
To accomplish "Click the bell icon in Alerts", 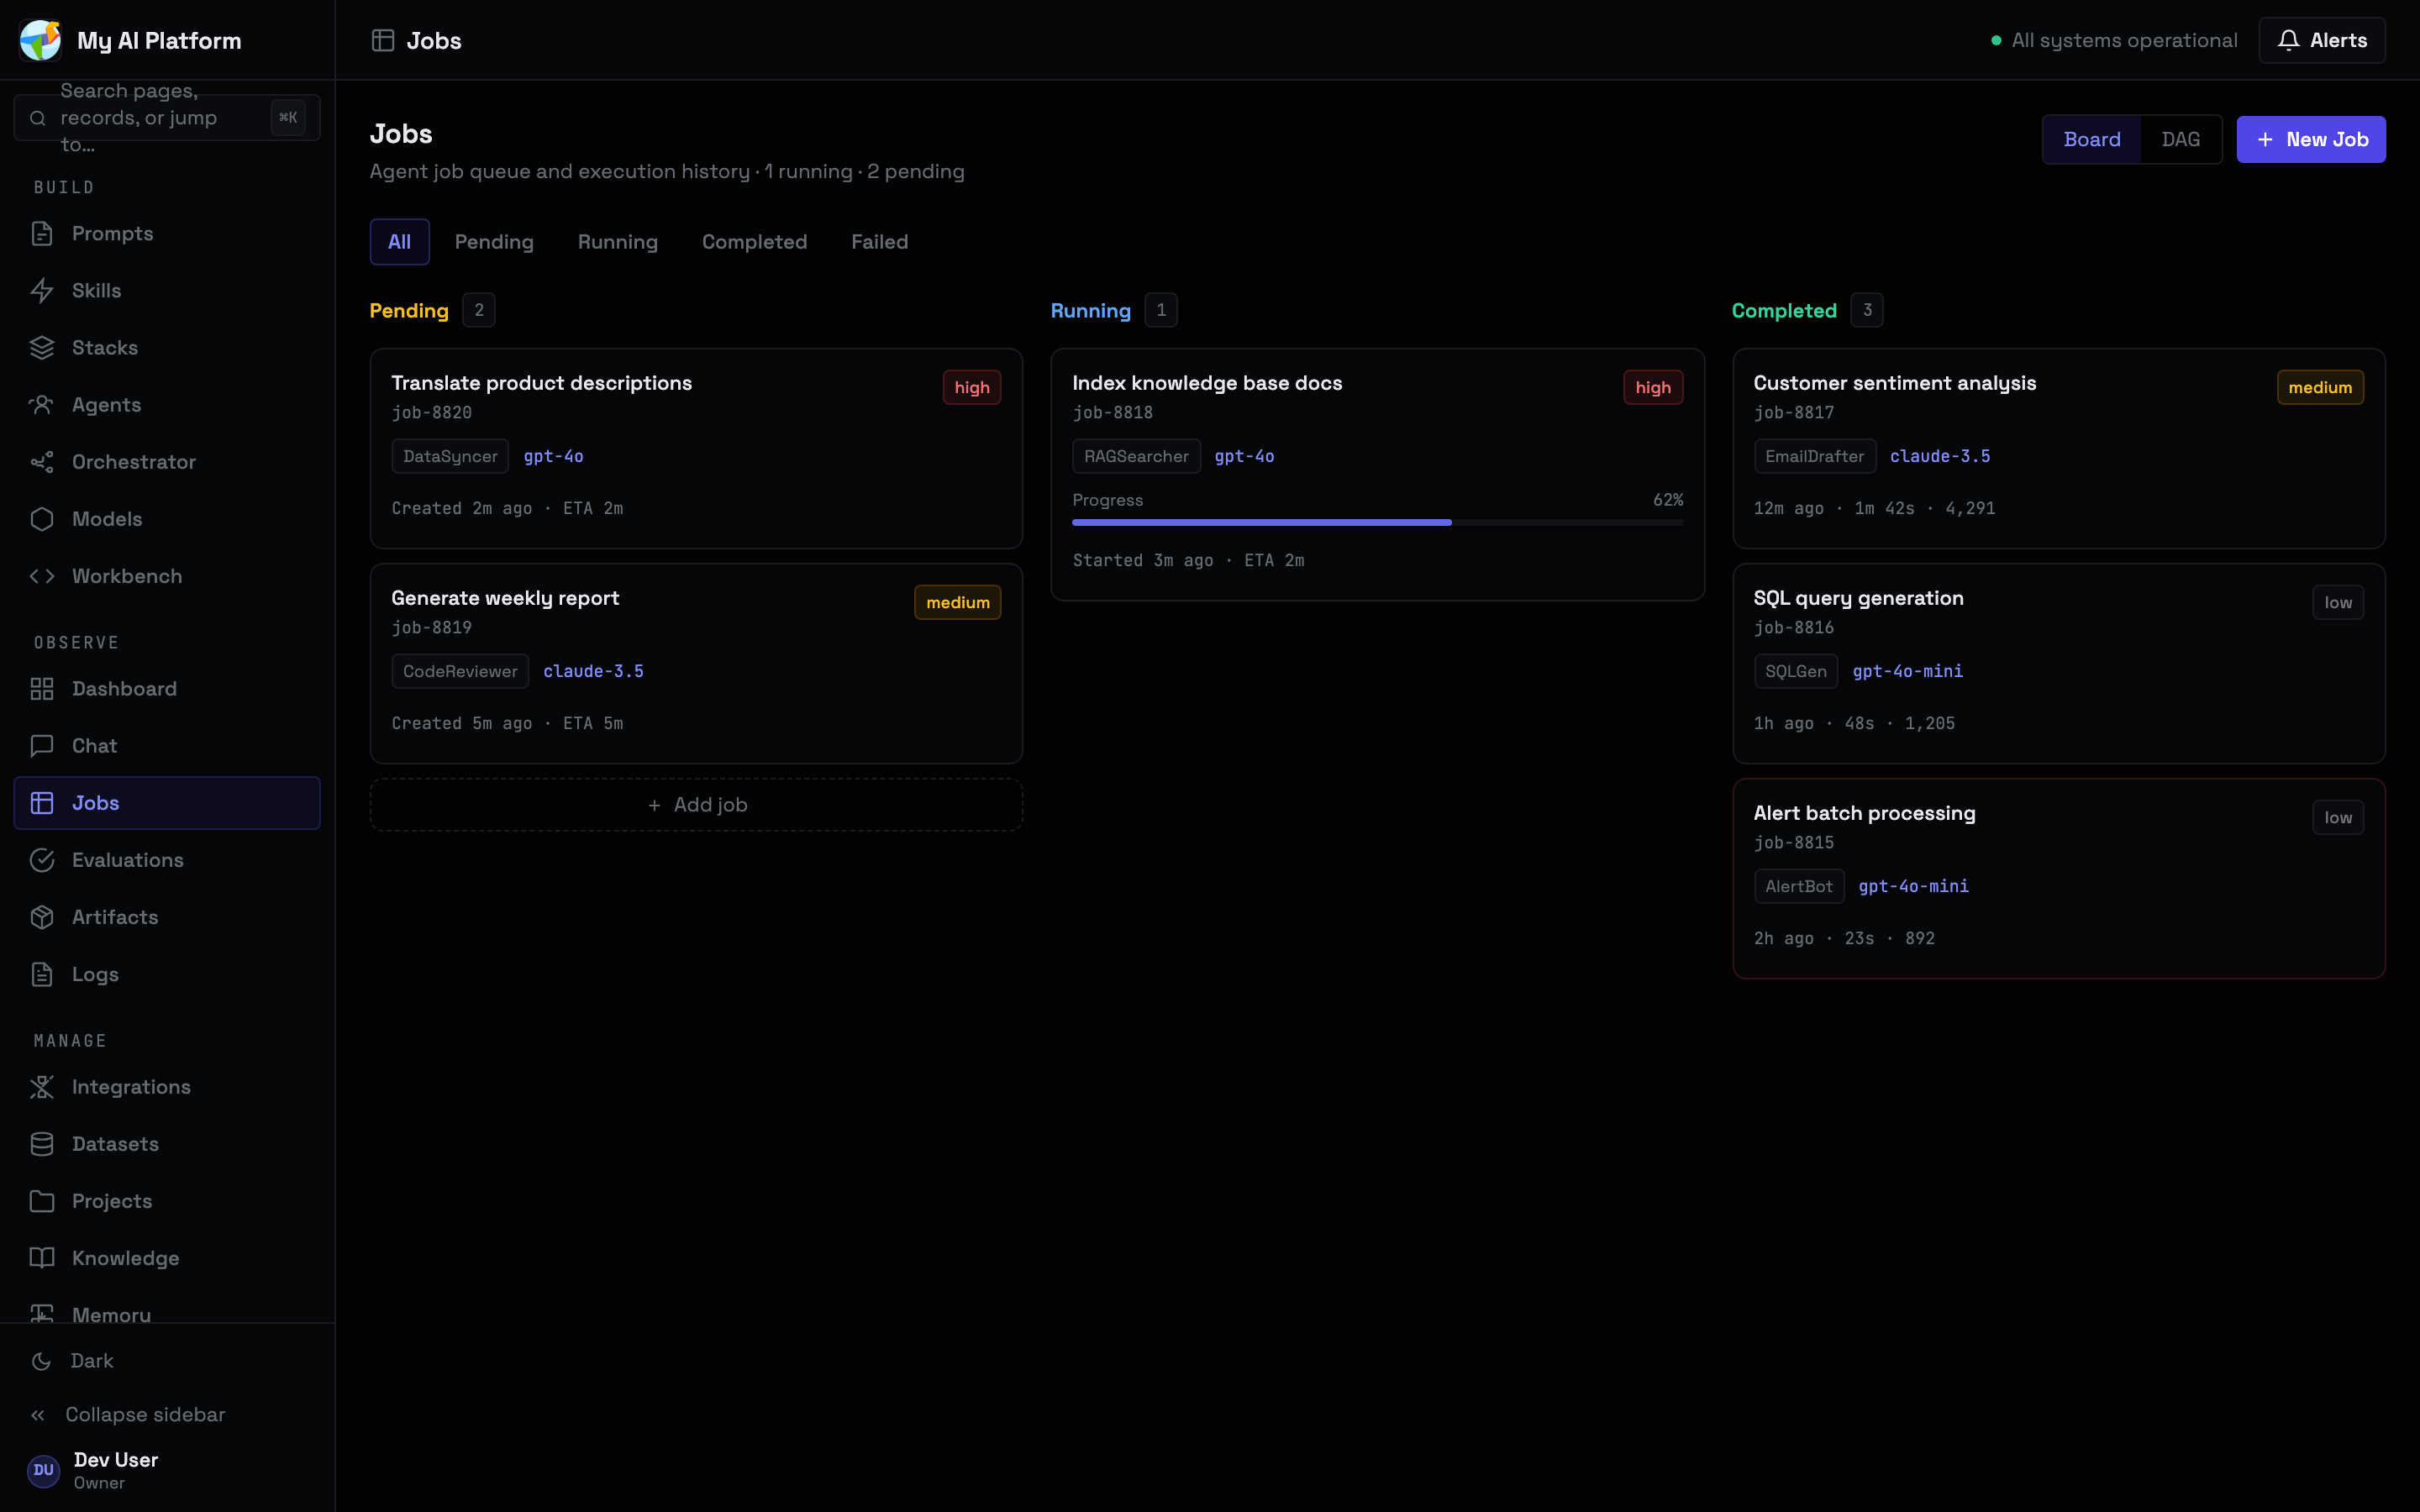I will coord(2288,40).
